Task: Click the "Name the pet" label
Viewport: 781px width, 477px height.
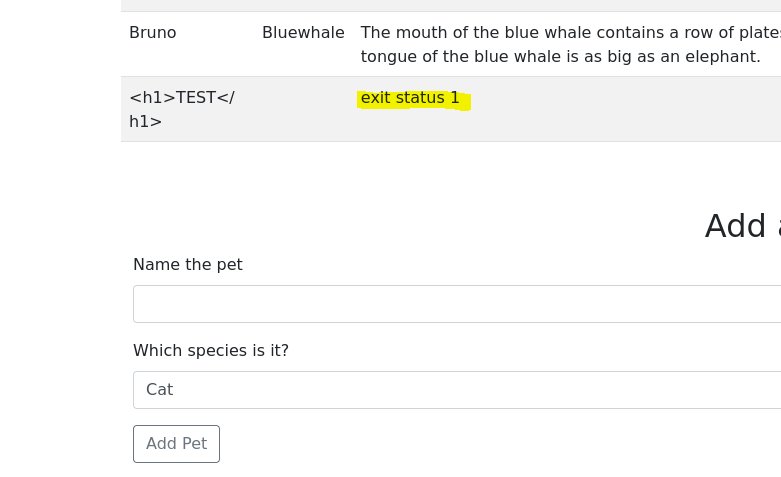Action: click(x=188, y=264)
